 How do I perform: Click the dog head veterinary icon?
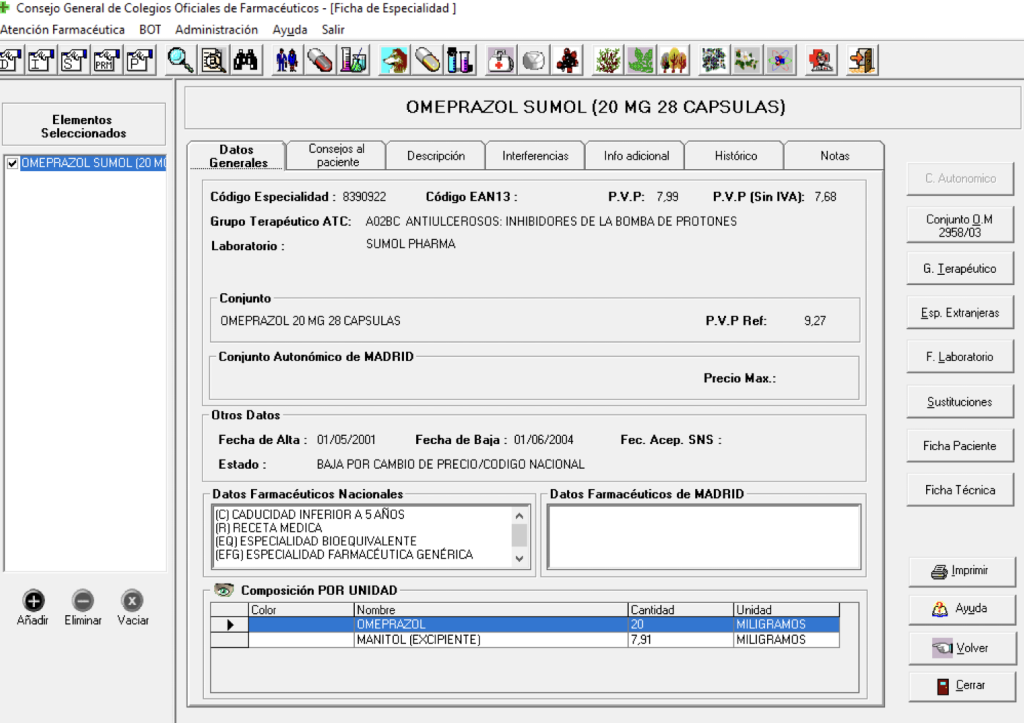coord(395,61)
